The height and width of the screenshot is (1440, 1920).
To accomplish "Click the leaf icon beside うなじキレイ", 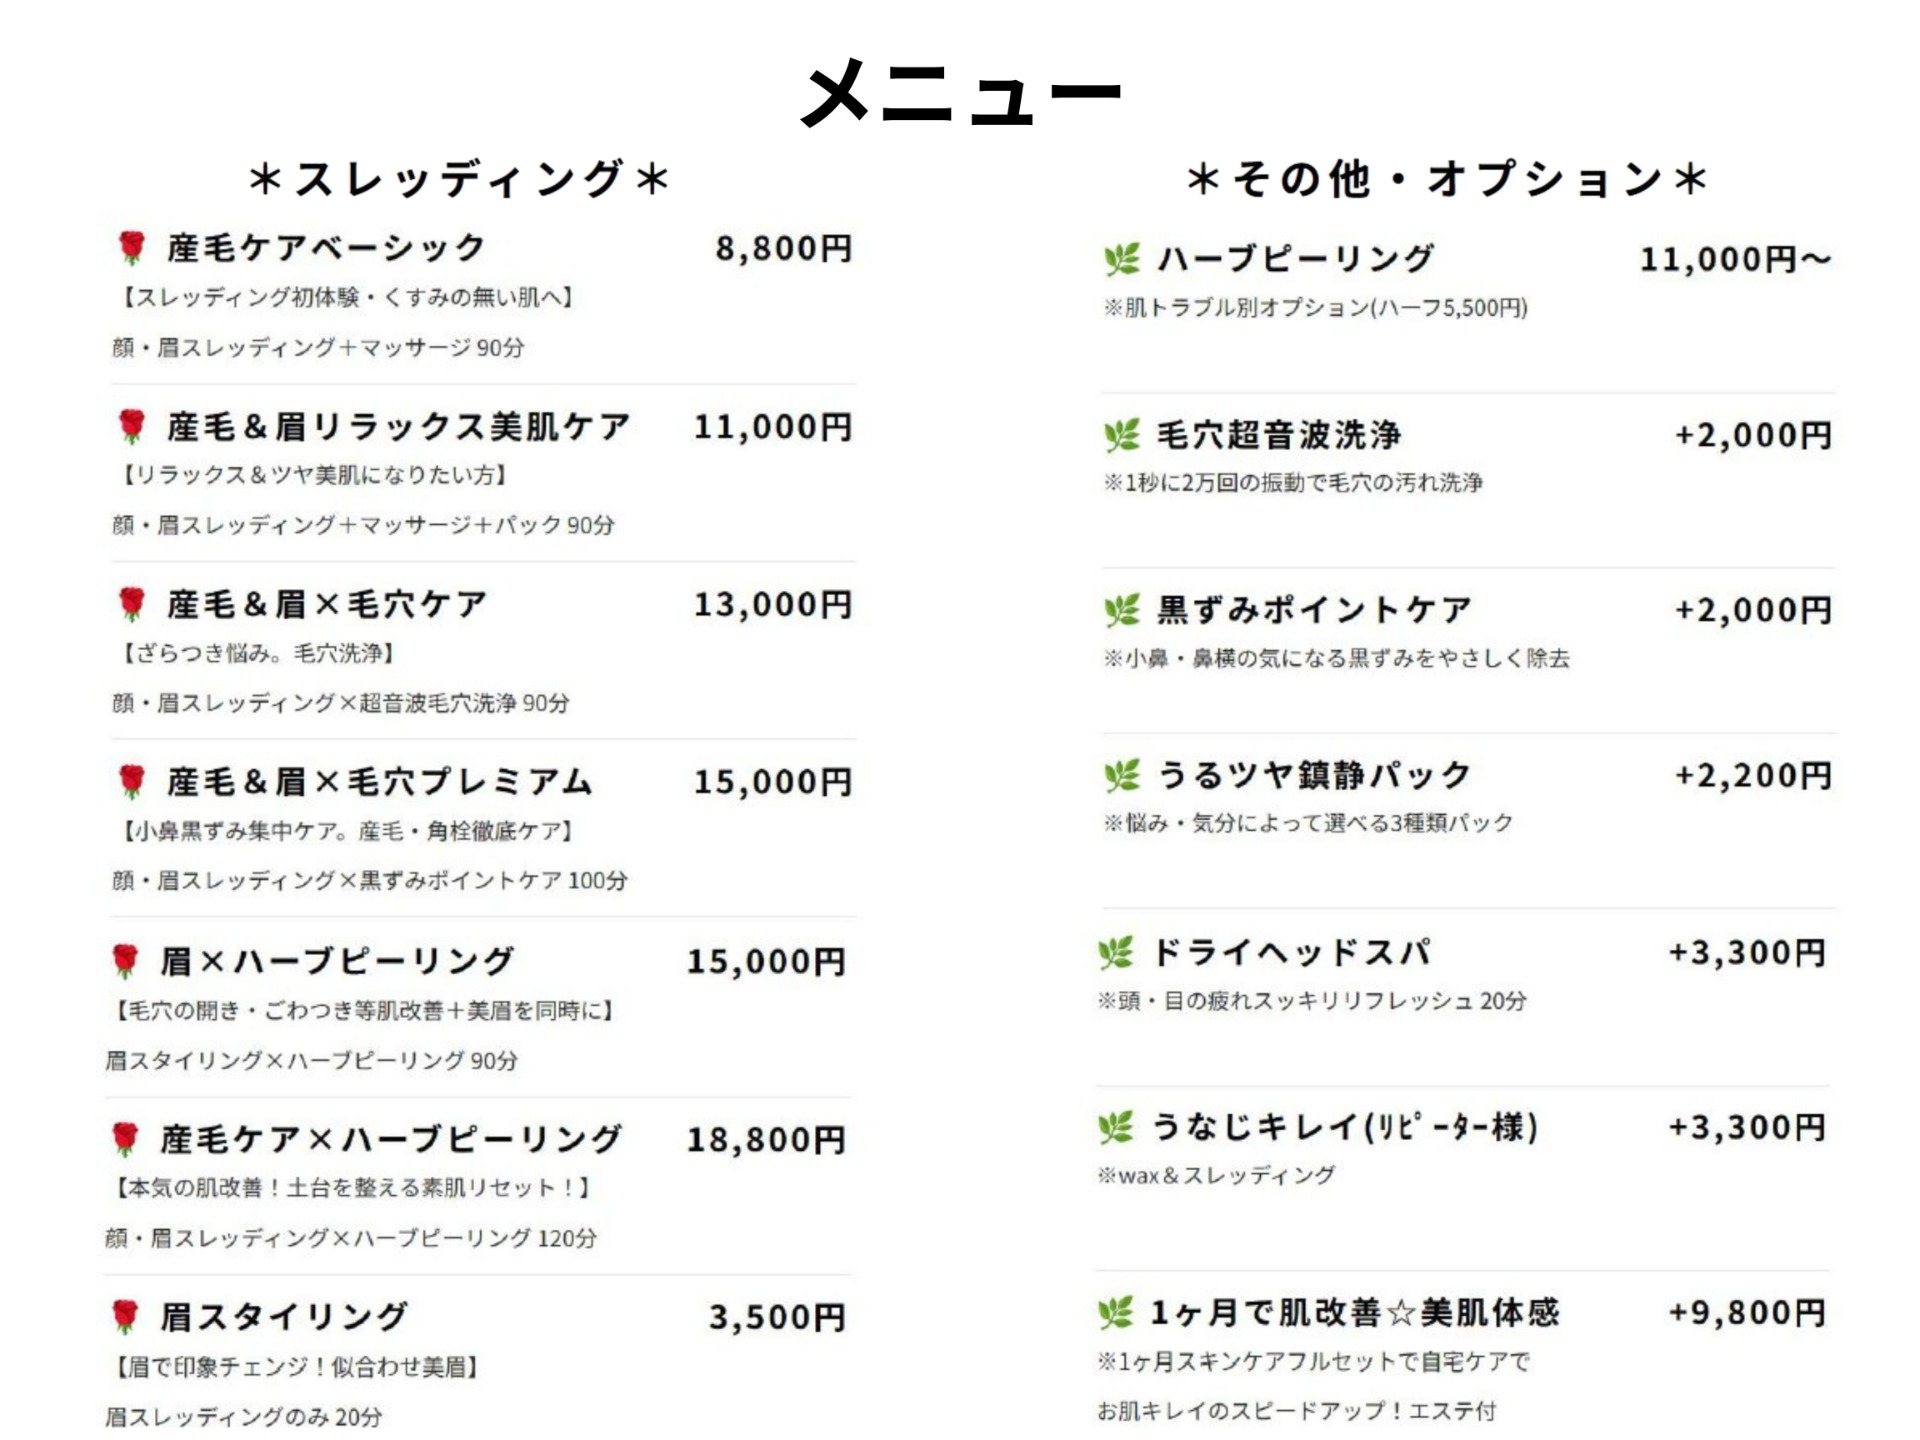I will (x=1116, y=1127).
